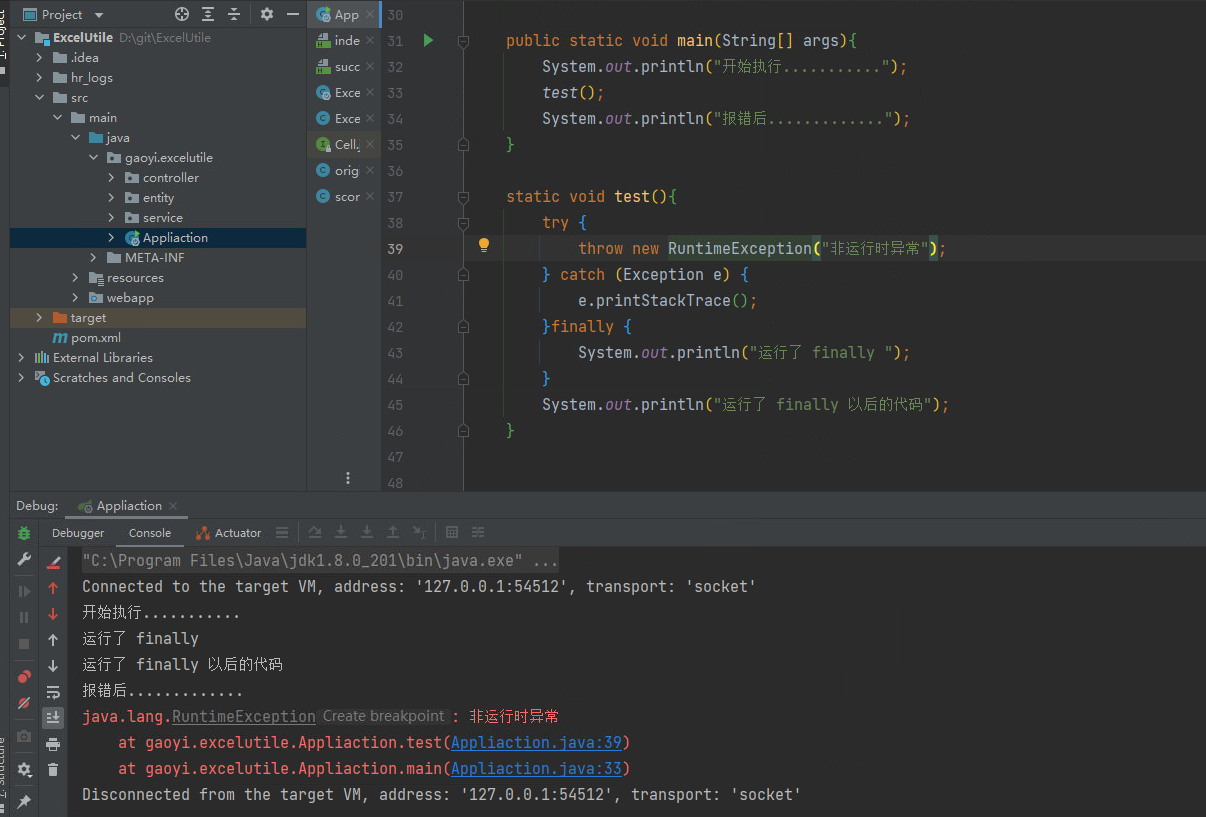Click Resume Program icon in debug sidebar
The height and width of the screenshot is (817, 1206).
[24, 591]
